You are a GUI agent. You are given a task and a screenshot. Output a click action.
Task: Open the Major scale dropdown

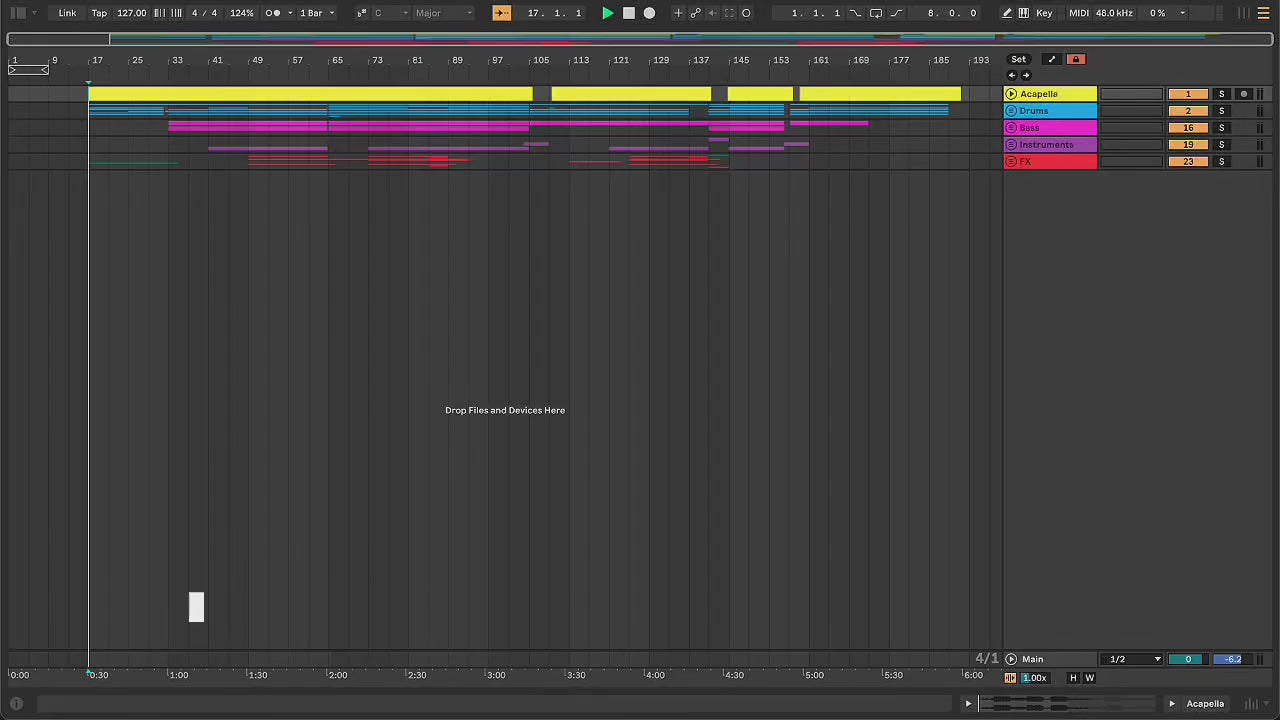point(443,13)
